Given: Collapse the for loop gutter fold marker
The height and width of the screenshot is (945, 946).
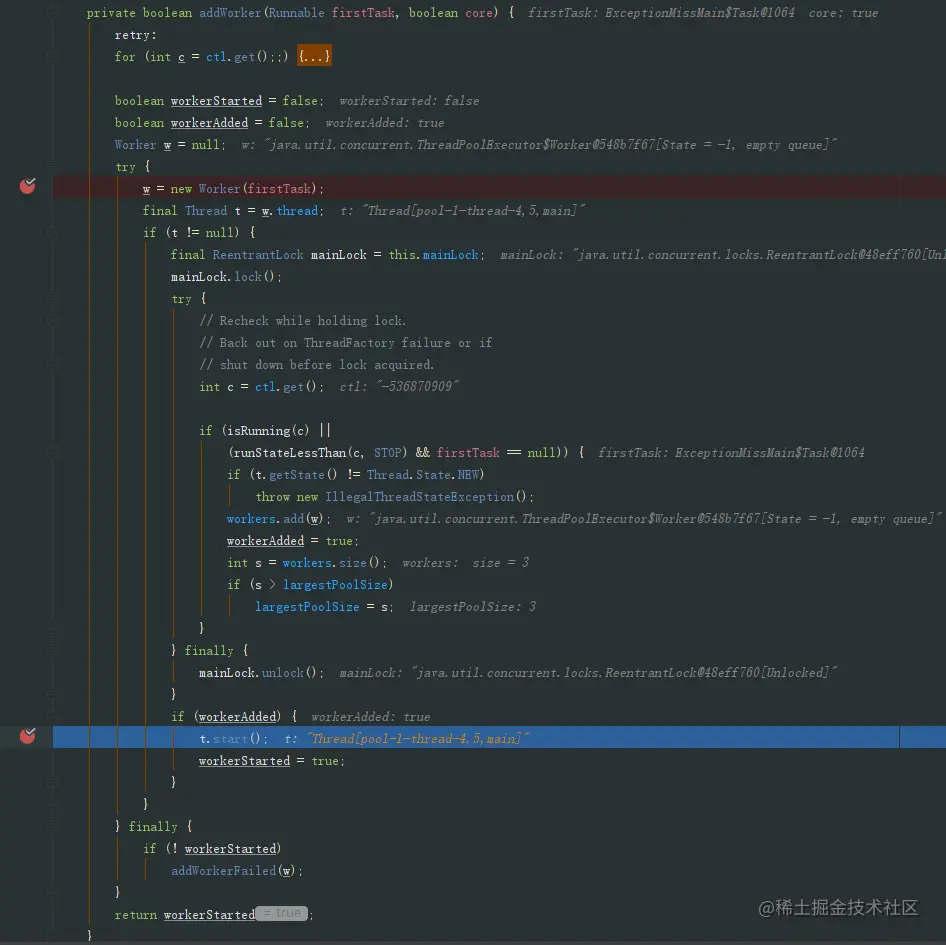Looking at the screenshot, I should (52, 56).
